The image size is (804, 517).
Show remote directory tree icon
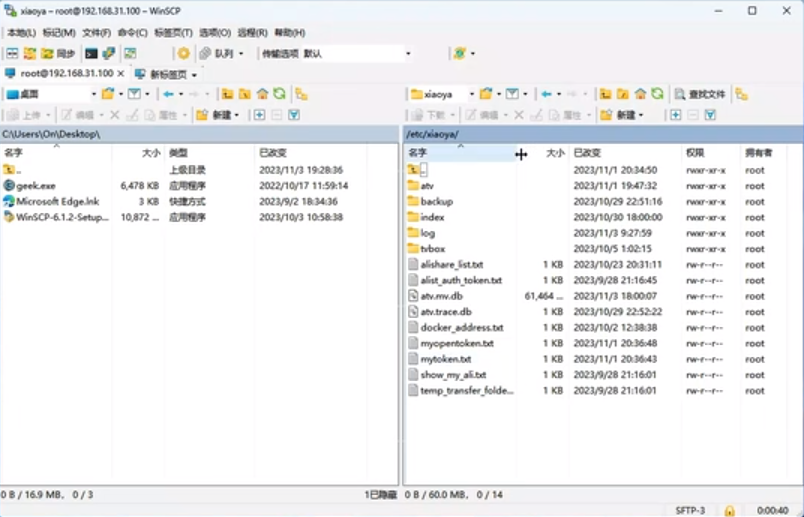[741, 94]
